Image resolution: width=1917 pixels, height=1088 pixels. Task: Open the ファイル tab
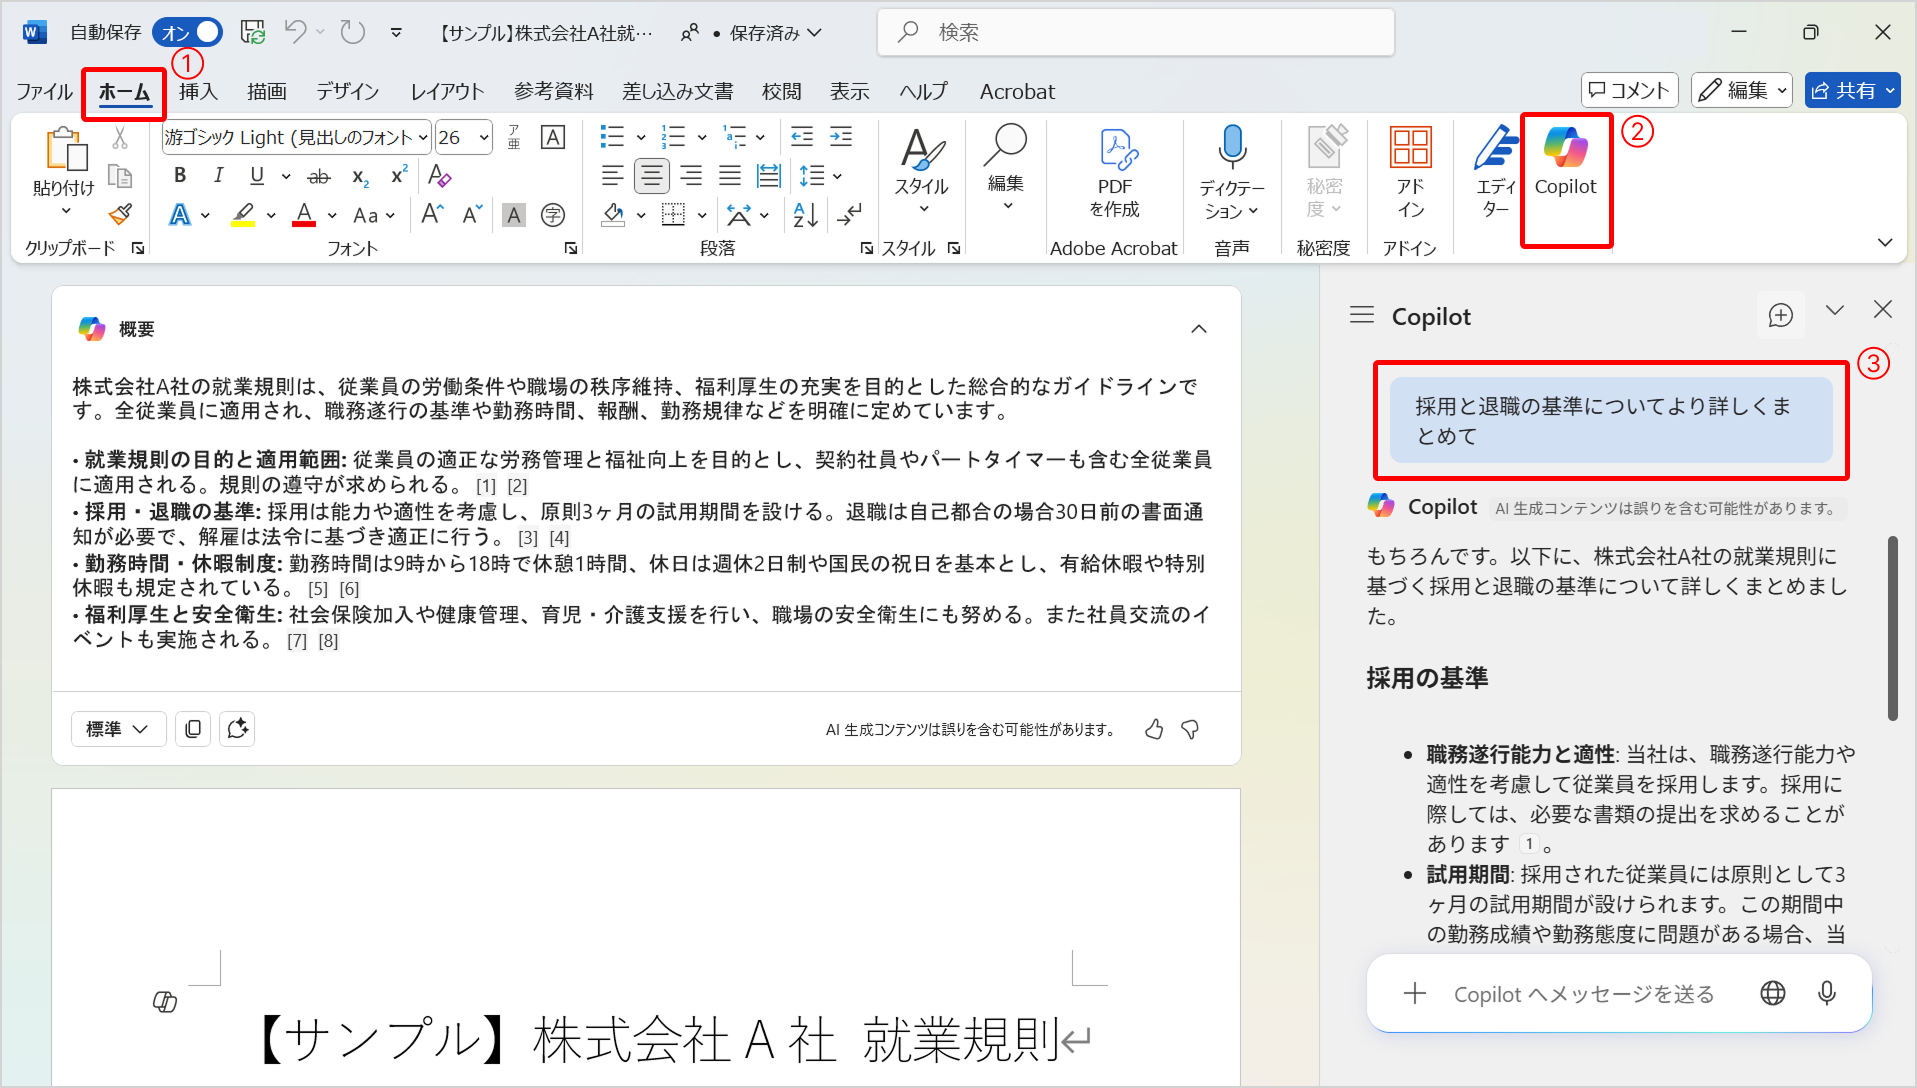click(44, 91)
